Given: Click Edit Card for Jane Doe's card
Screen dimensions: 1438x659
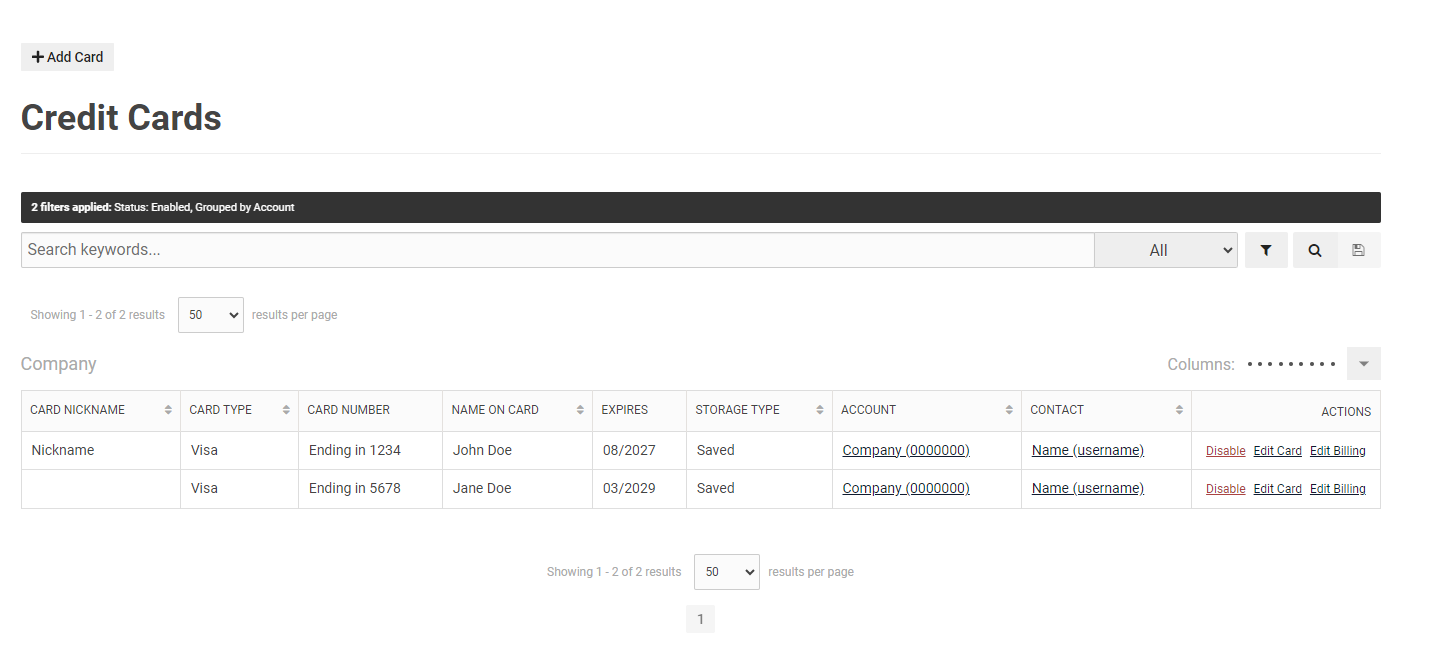Looking at the screenshot, I should [x=1277, y=489].
